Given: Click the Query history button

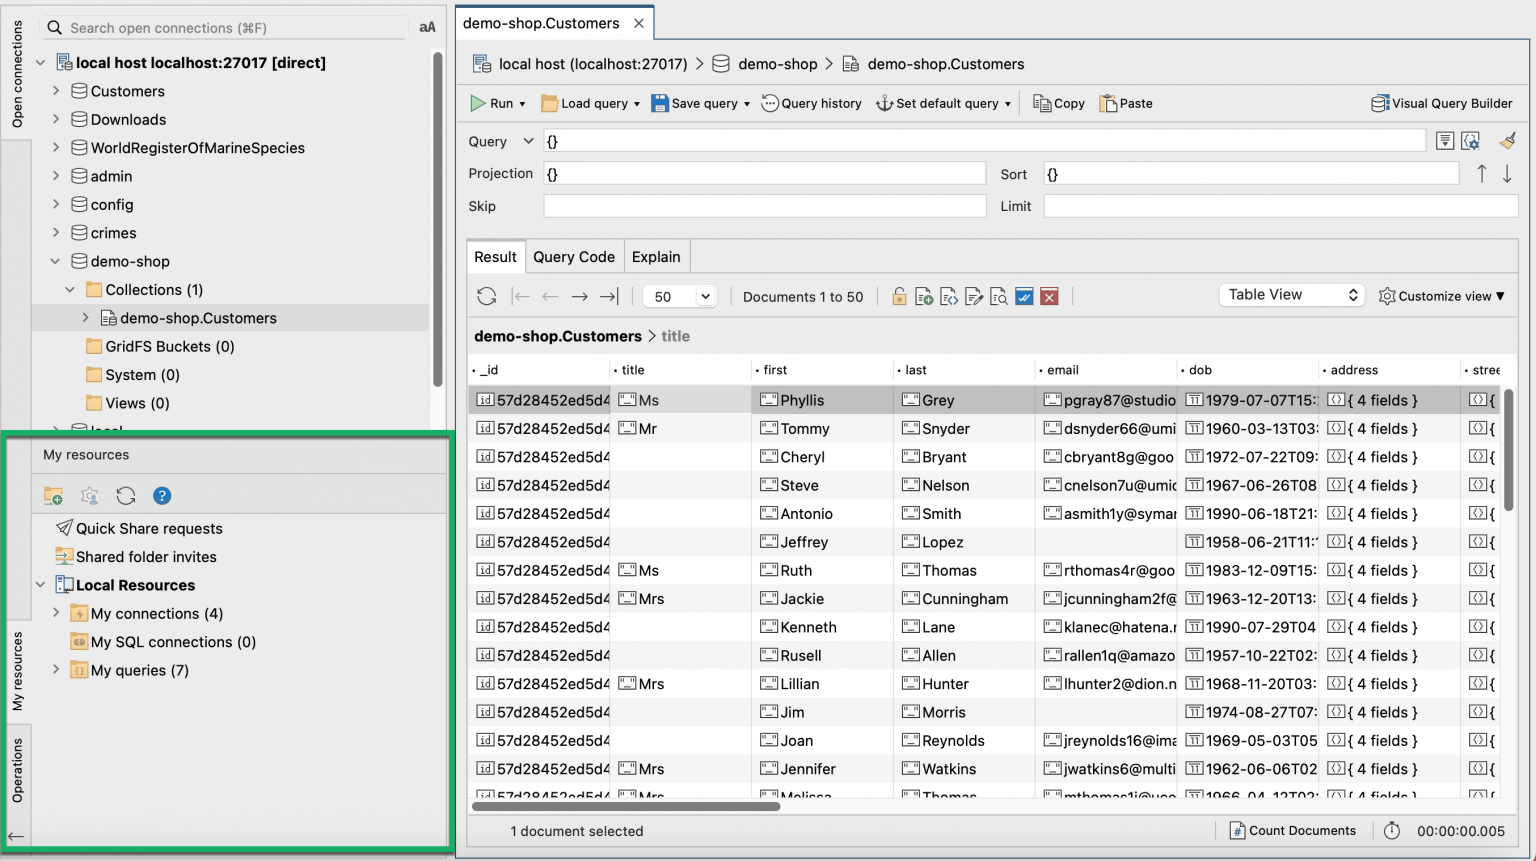Looking at the screenshot, I should click(811, 103).
